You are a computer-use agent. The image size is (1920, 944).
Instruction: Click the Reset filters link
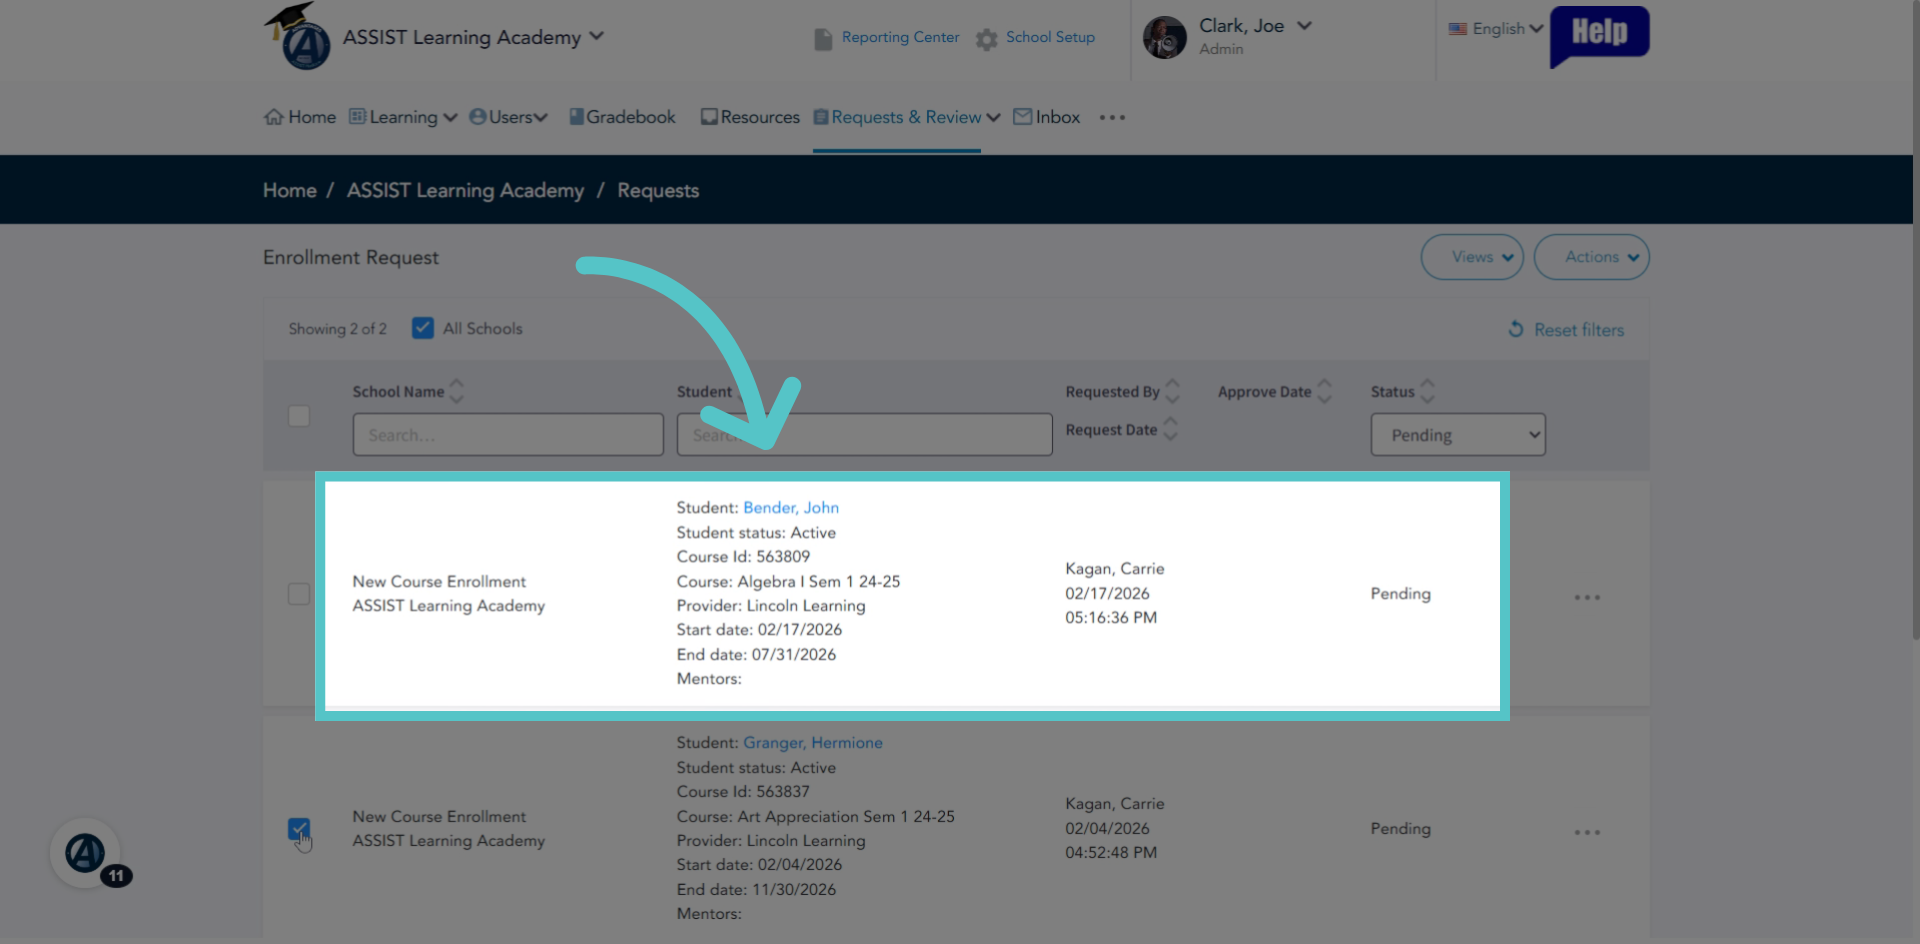pyautogui.click(x=1566, y=329)
